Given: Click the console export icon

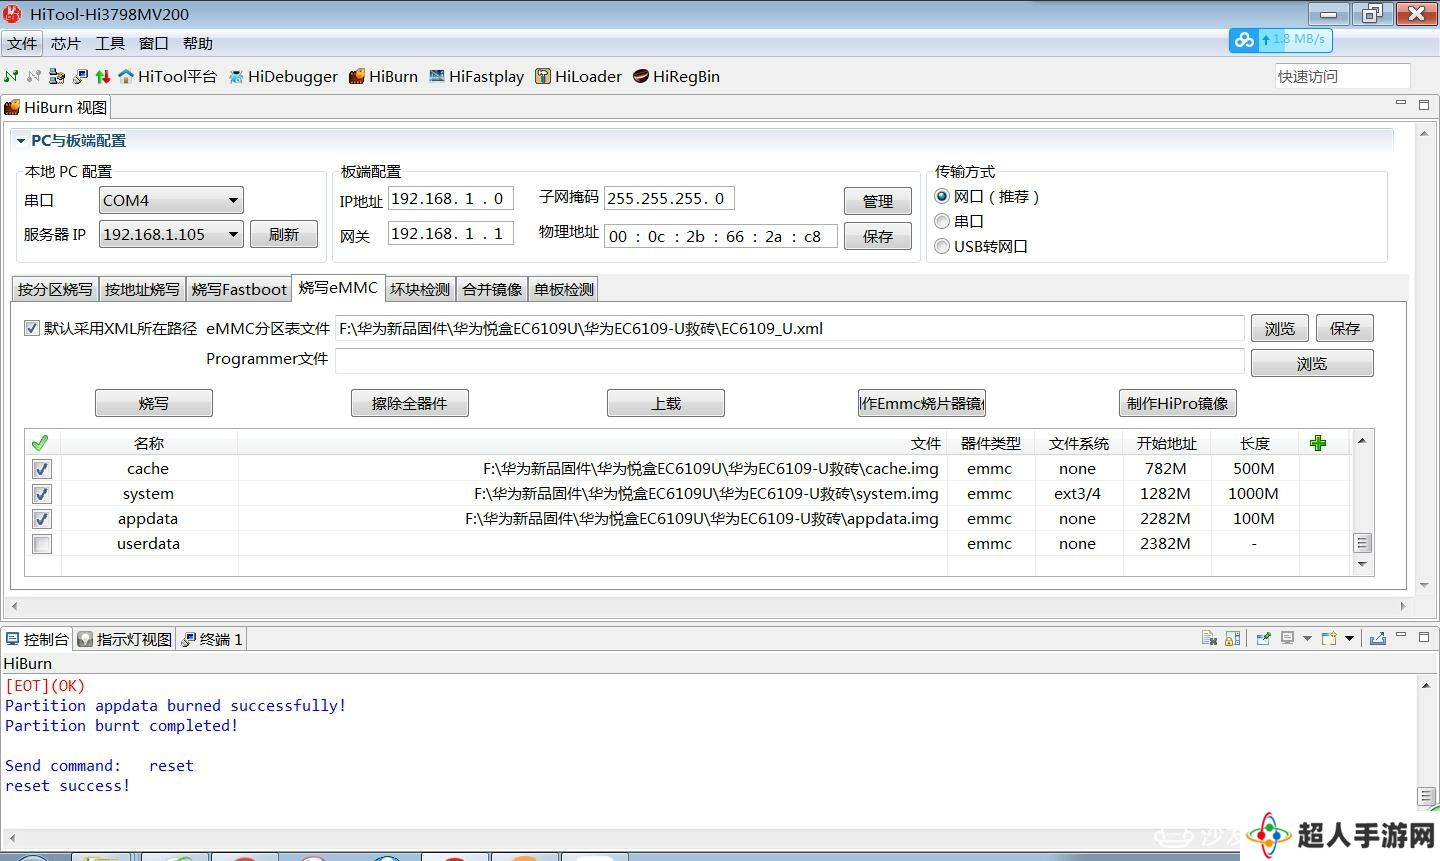Looking at the screenshot, I should tap(1377, 638).
